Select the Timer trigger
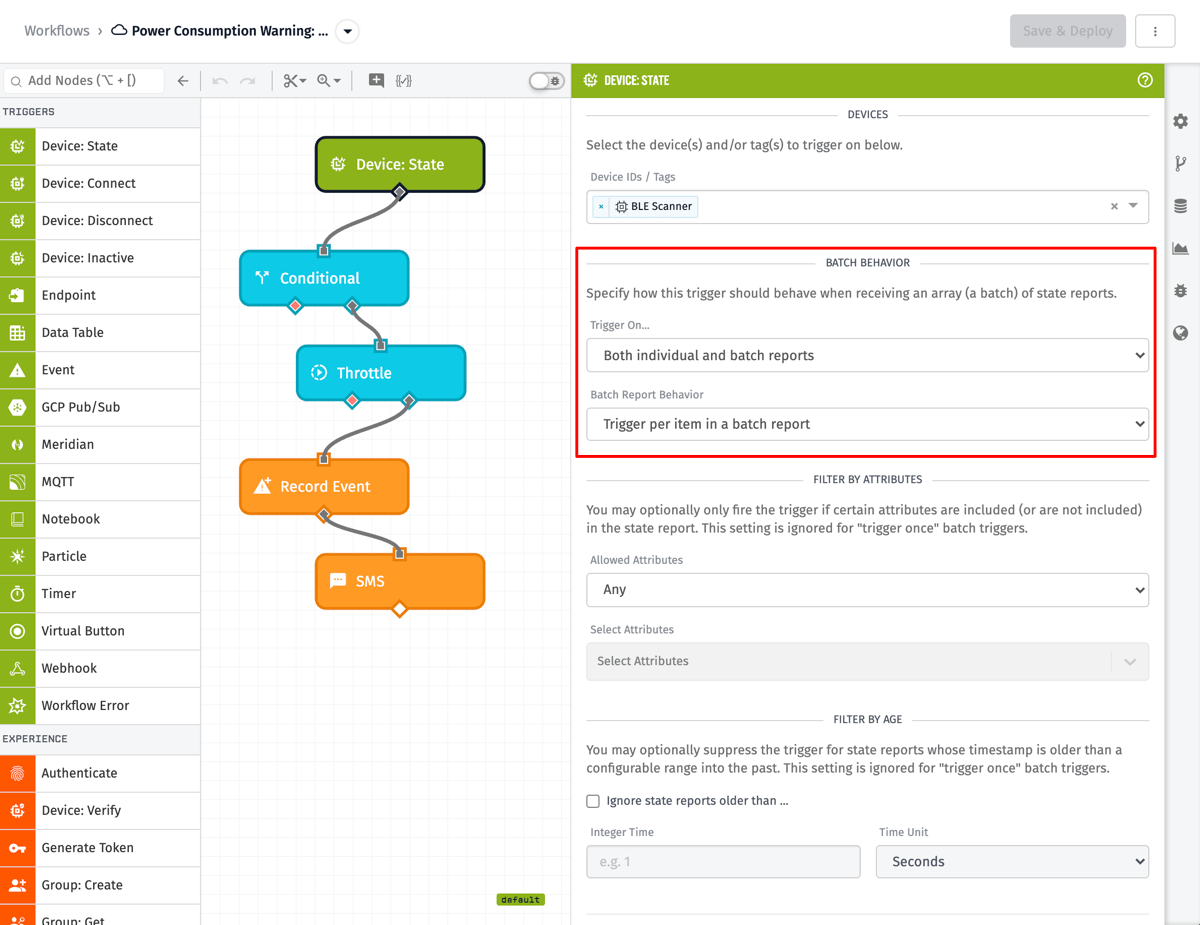Viewport: 1200px width, 925px height. (x=100, y=594)
